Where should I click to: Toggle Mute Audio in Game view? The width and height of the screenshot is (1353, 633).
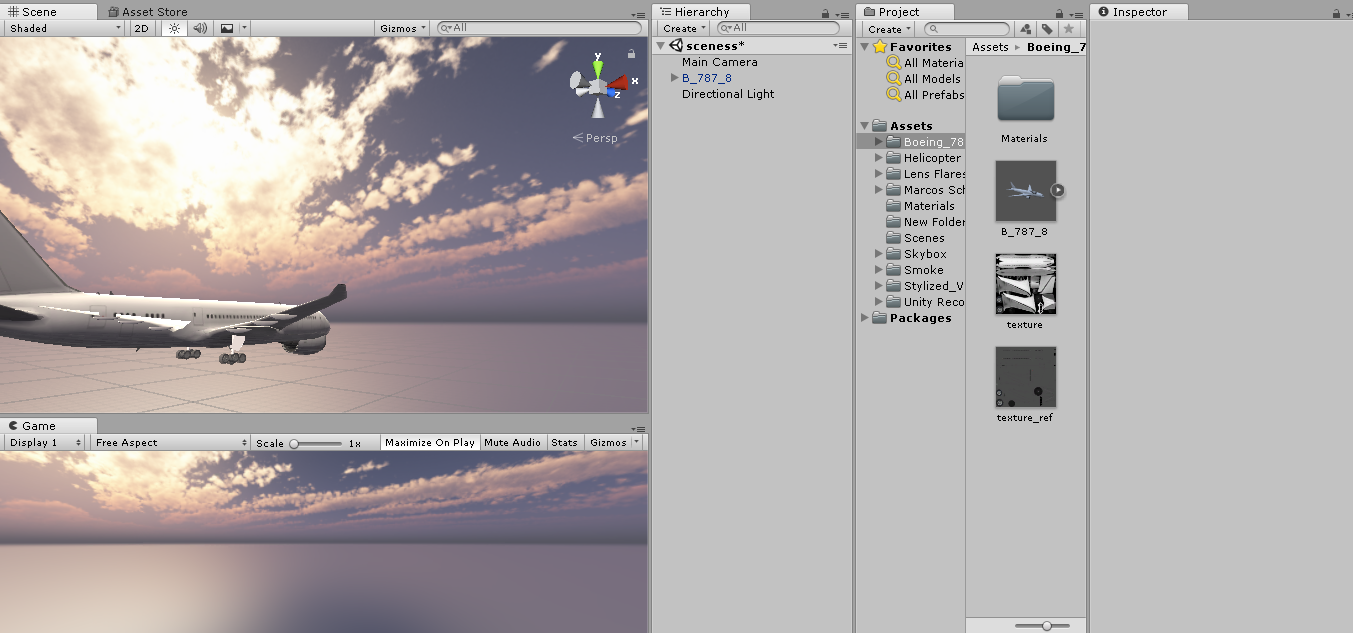(512, 442)
